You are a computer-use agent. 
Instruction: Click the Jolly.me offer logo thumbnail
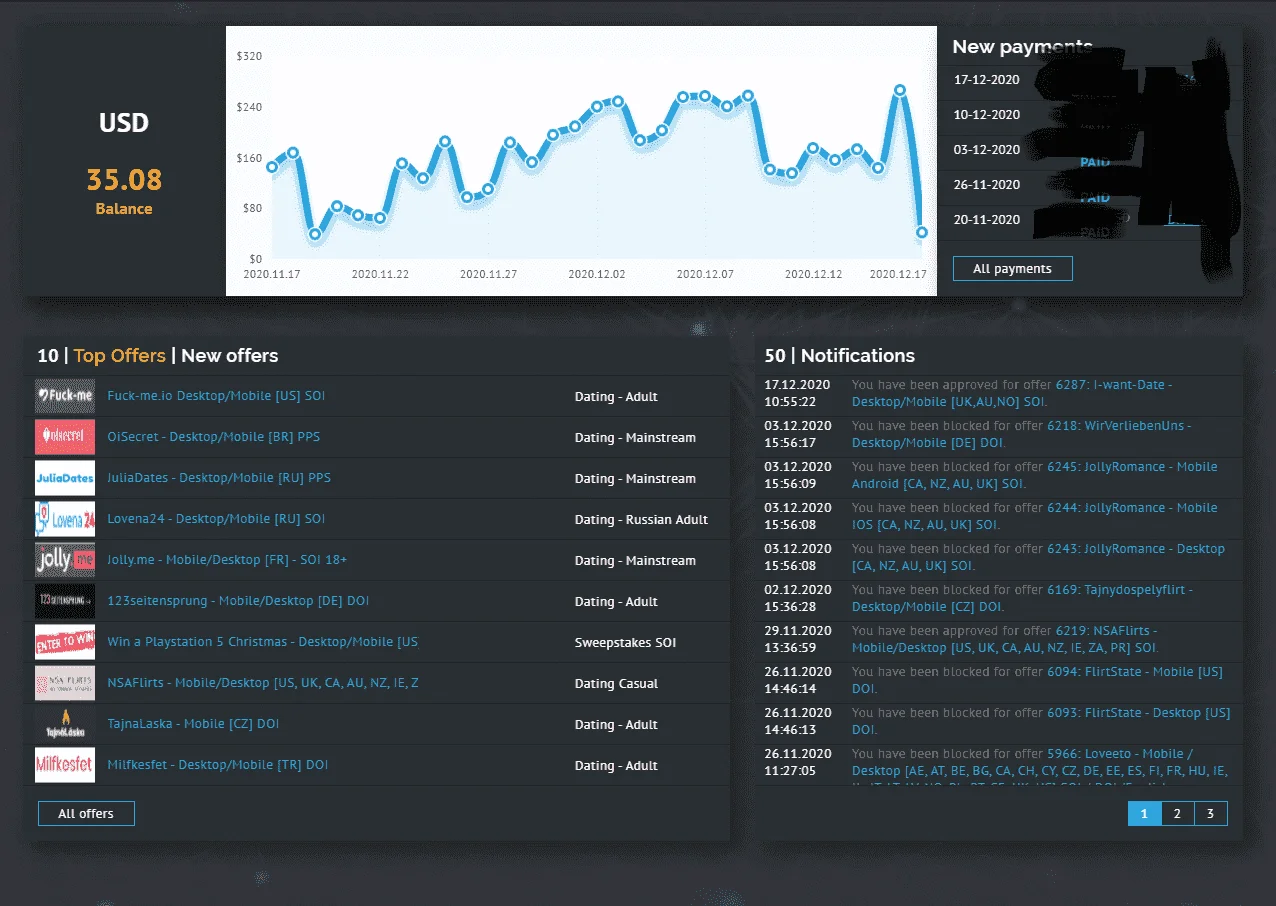coord(65,560)
